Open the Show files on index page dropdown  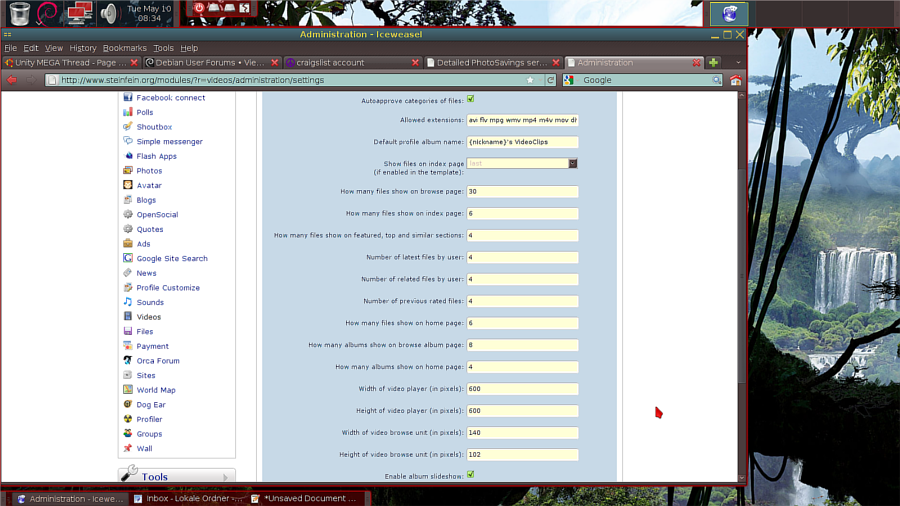click(x=573, y=163)
